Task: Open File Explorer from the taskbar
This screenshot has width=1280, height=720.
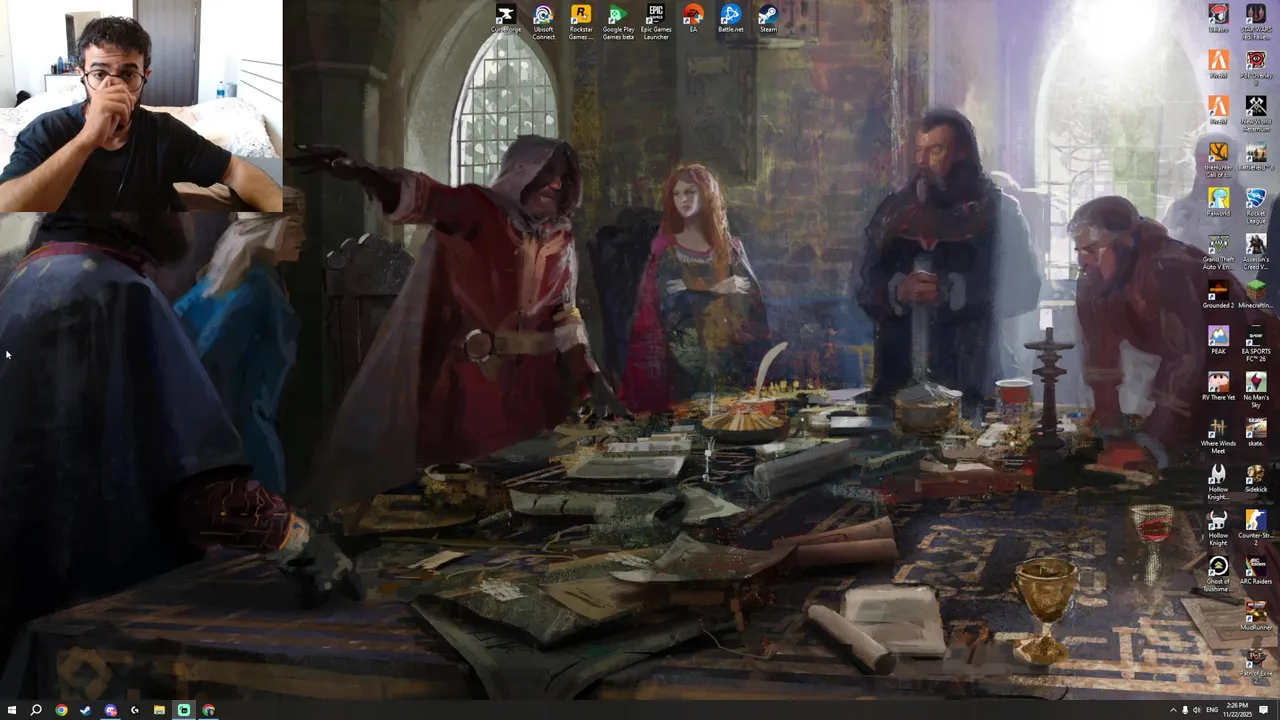Action: 159,710
